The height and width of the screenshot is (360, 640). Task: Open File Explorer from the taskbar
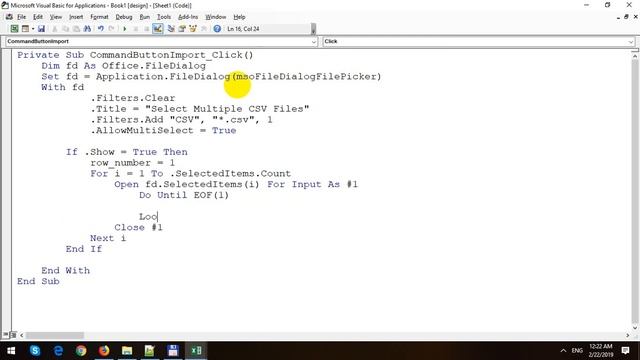click(x=127, y=351)
